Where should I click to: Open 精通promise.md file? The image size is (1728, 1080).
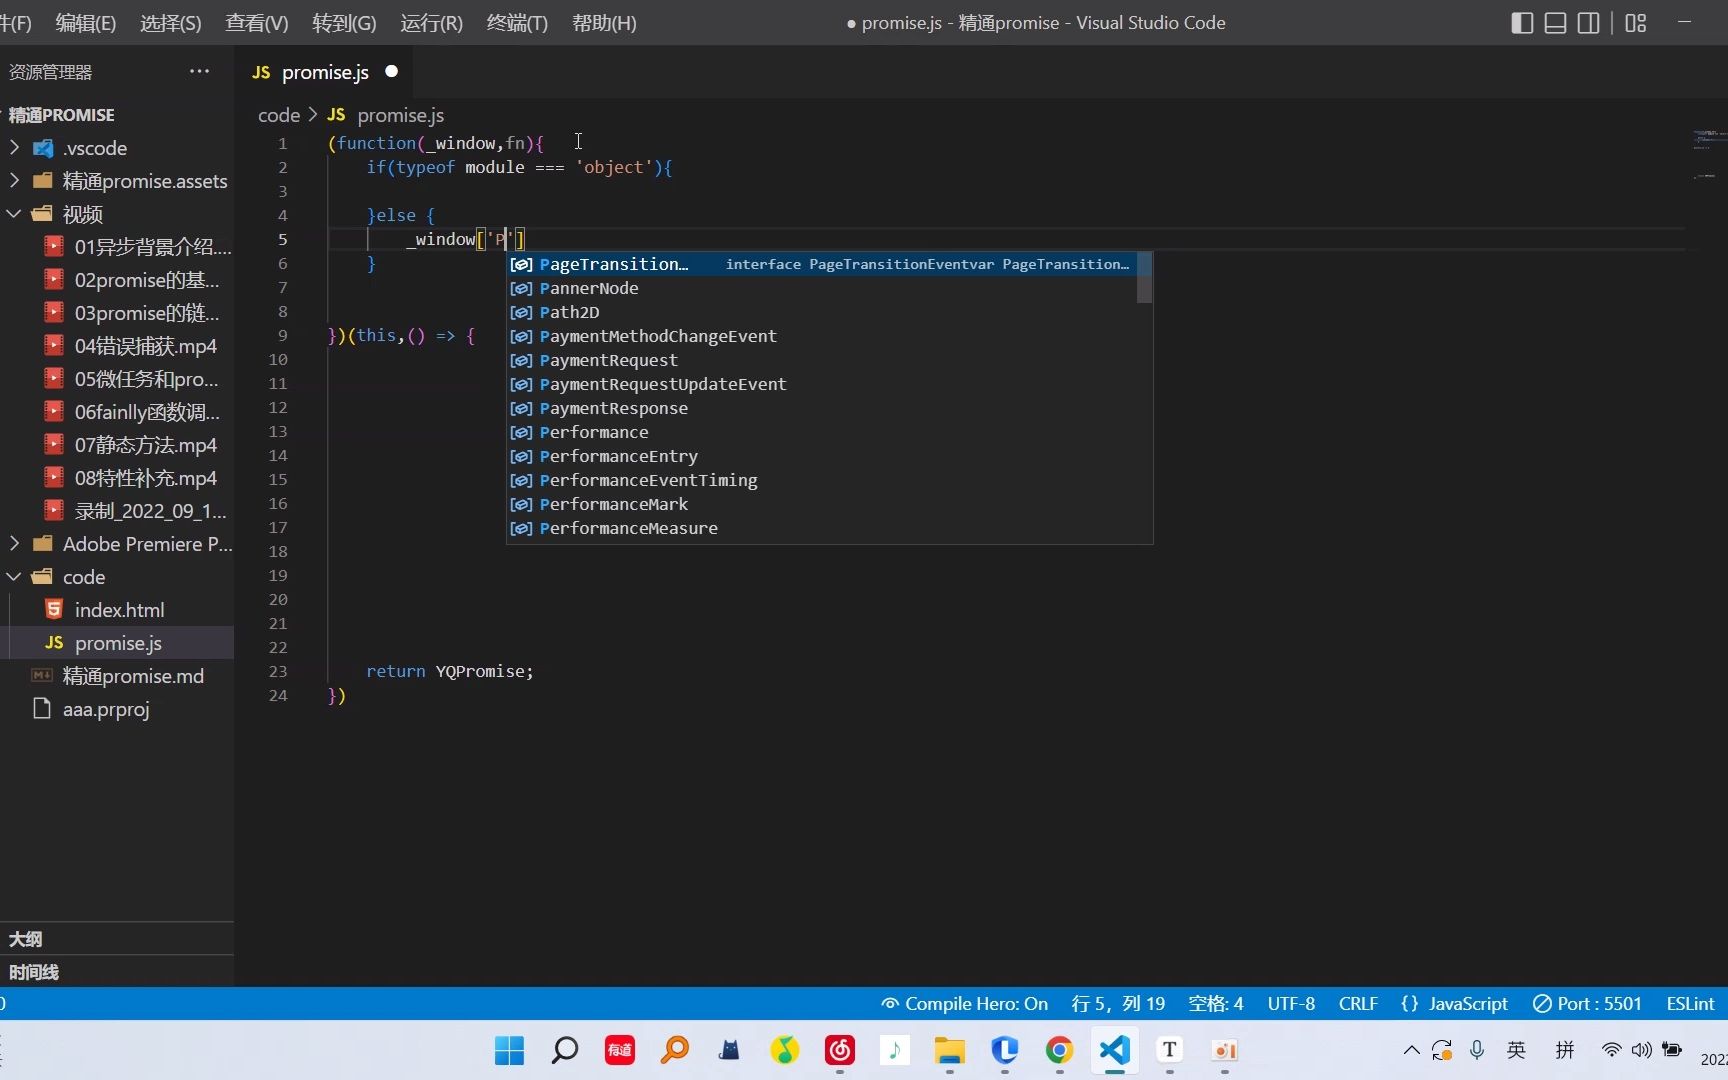pos(117,676)
